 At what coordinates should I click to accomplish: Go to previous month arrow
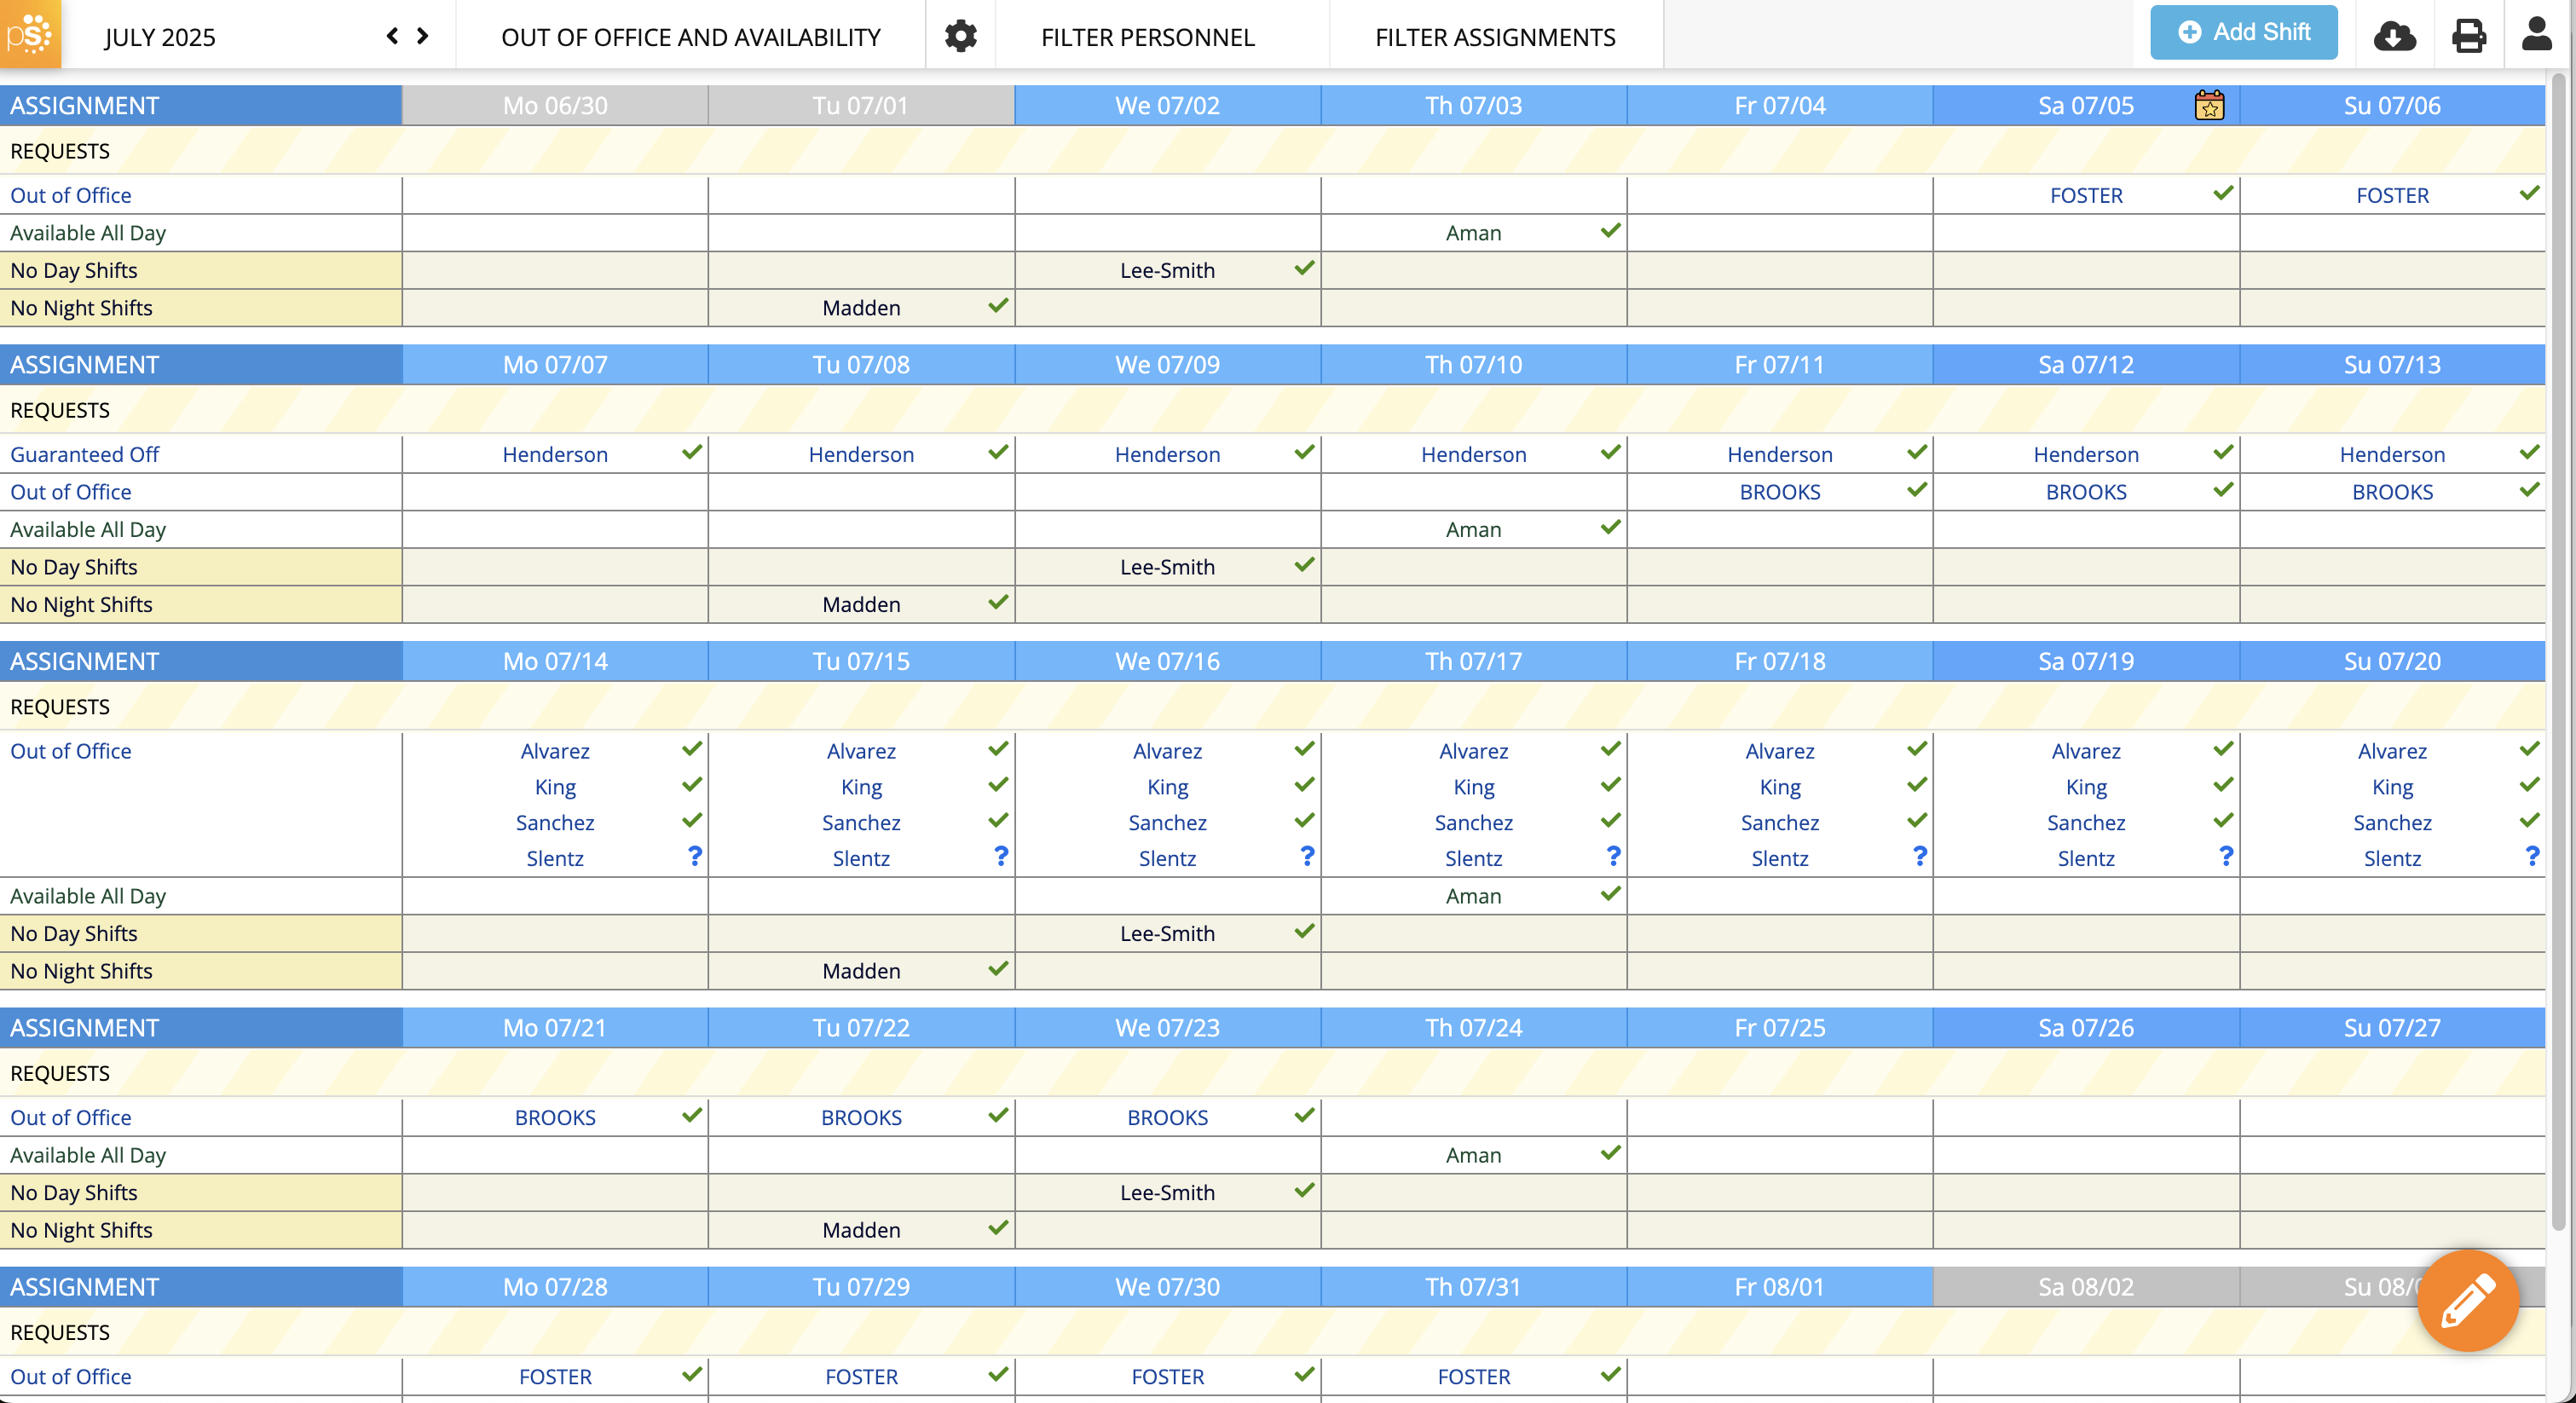pyautogui.click(x=392, y=36)
